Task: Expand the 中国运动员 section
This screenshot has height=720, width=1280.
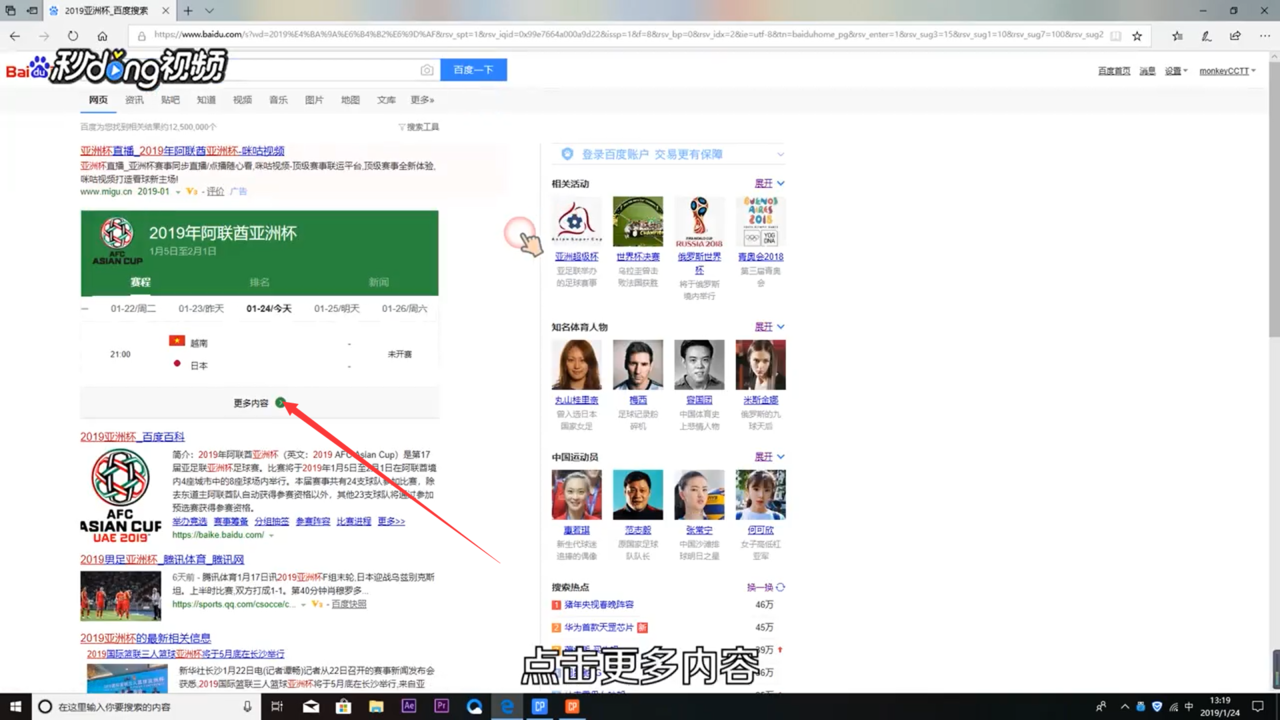Action: 769,457
